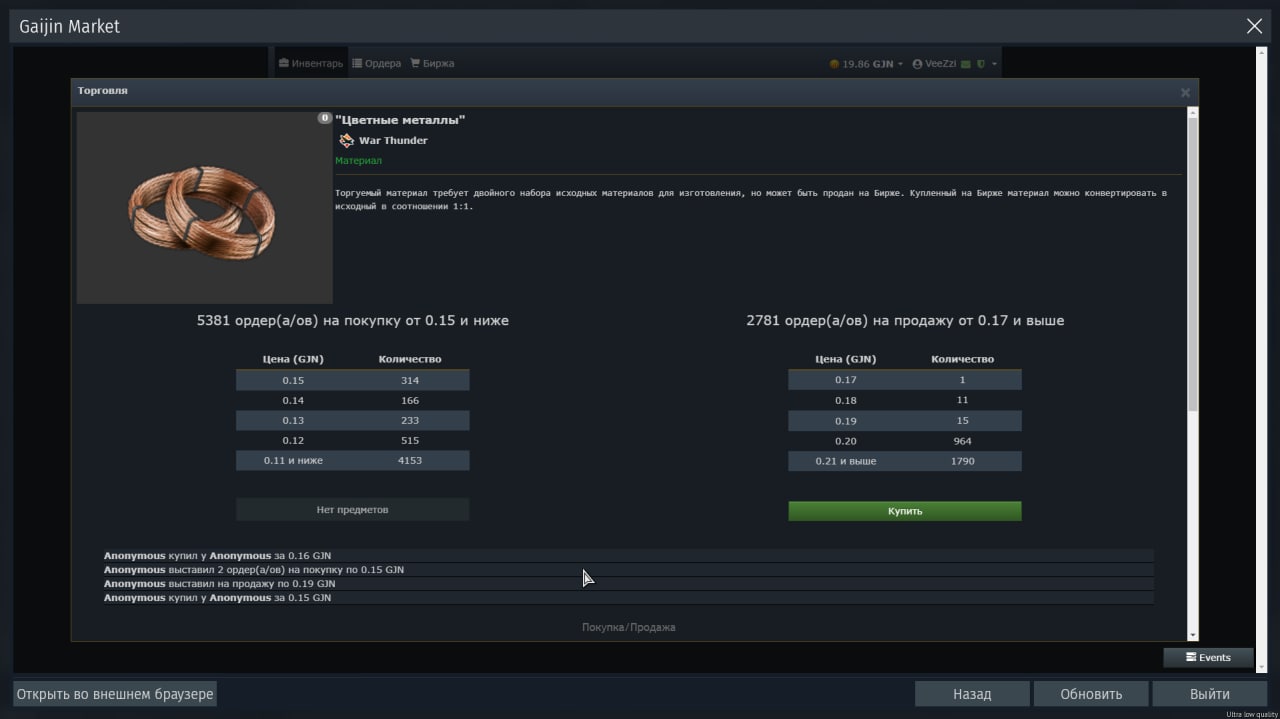Select the 0.17 sell order row
This screenshot has height=719, width=1280.
pos(905,380)
